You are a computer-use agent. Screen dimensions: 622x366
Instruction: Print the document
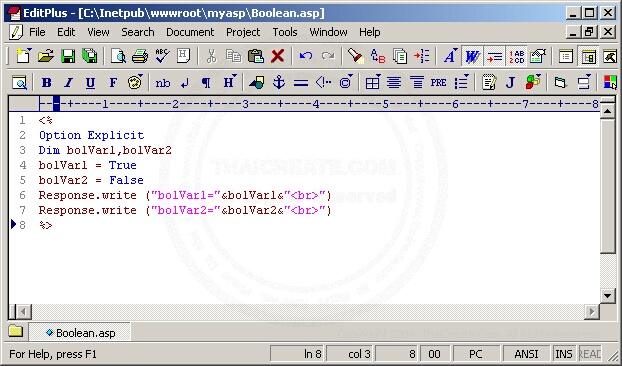point(140,56)
